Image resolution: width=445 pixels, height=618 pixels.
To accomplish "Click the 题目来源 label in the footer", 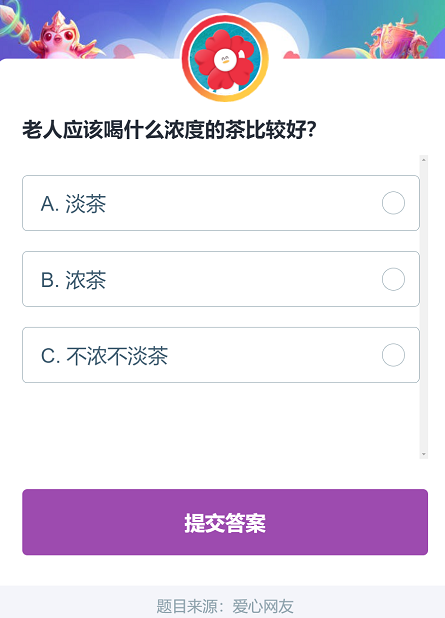I will 186,606.
